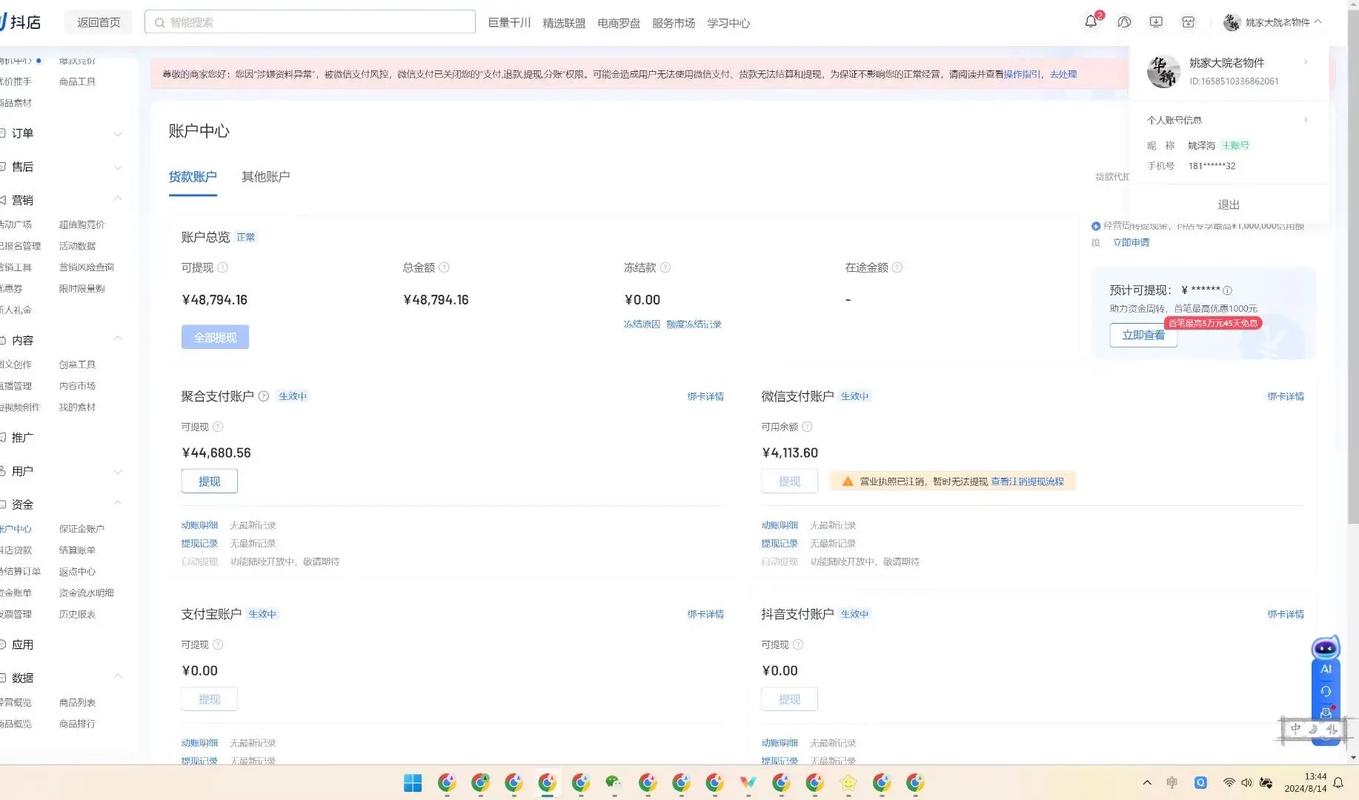The image size is (1359, 800).
Task: Open the 冻结原因 link
Action: 642,324
